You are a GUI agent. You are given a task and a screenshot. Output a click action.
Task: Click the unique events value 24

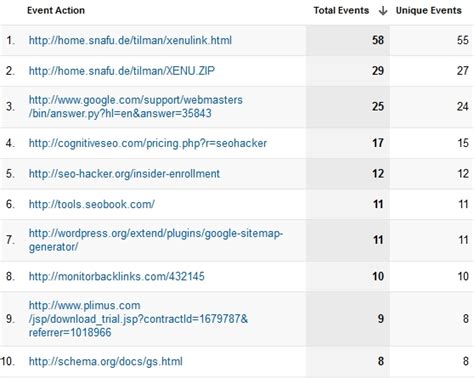tap(463, 107)
